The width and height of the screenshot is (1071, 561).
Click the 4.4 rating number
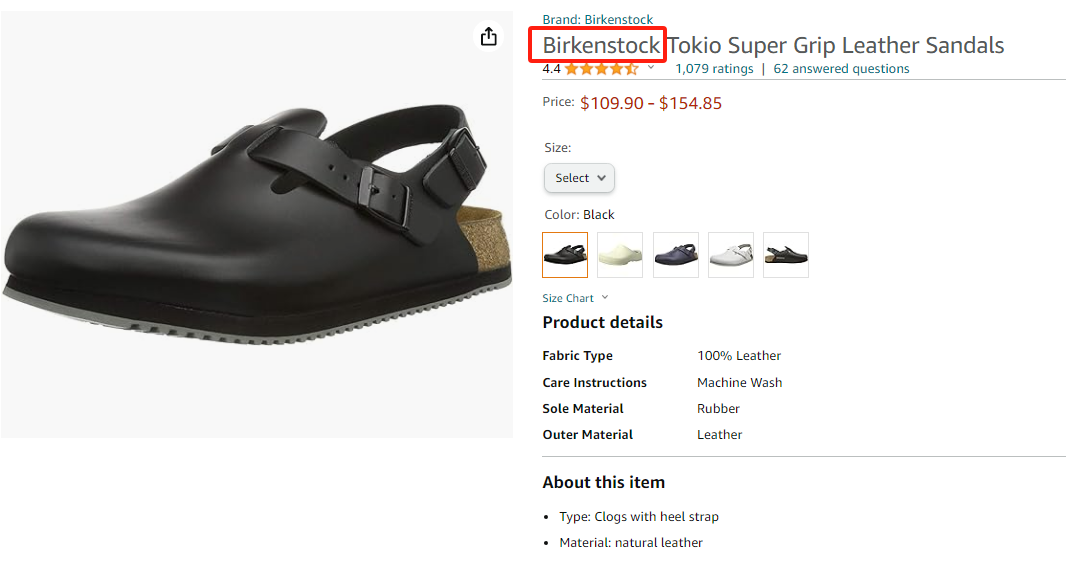(x=551, y=69)
